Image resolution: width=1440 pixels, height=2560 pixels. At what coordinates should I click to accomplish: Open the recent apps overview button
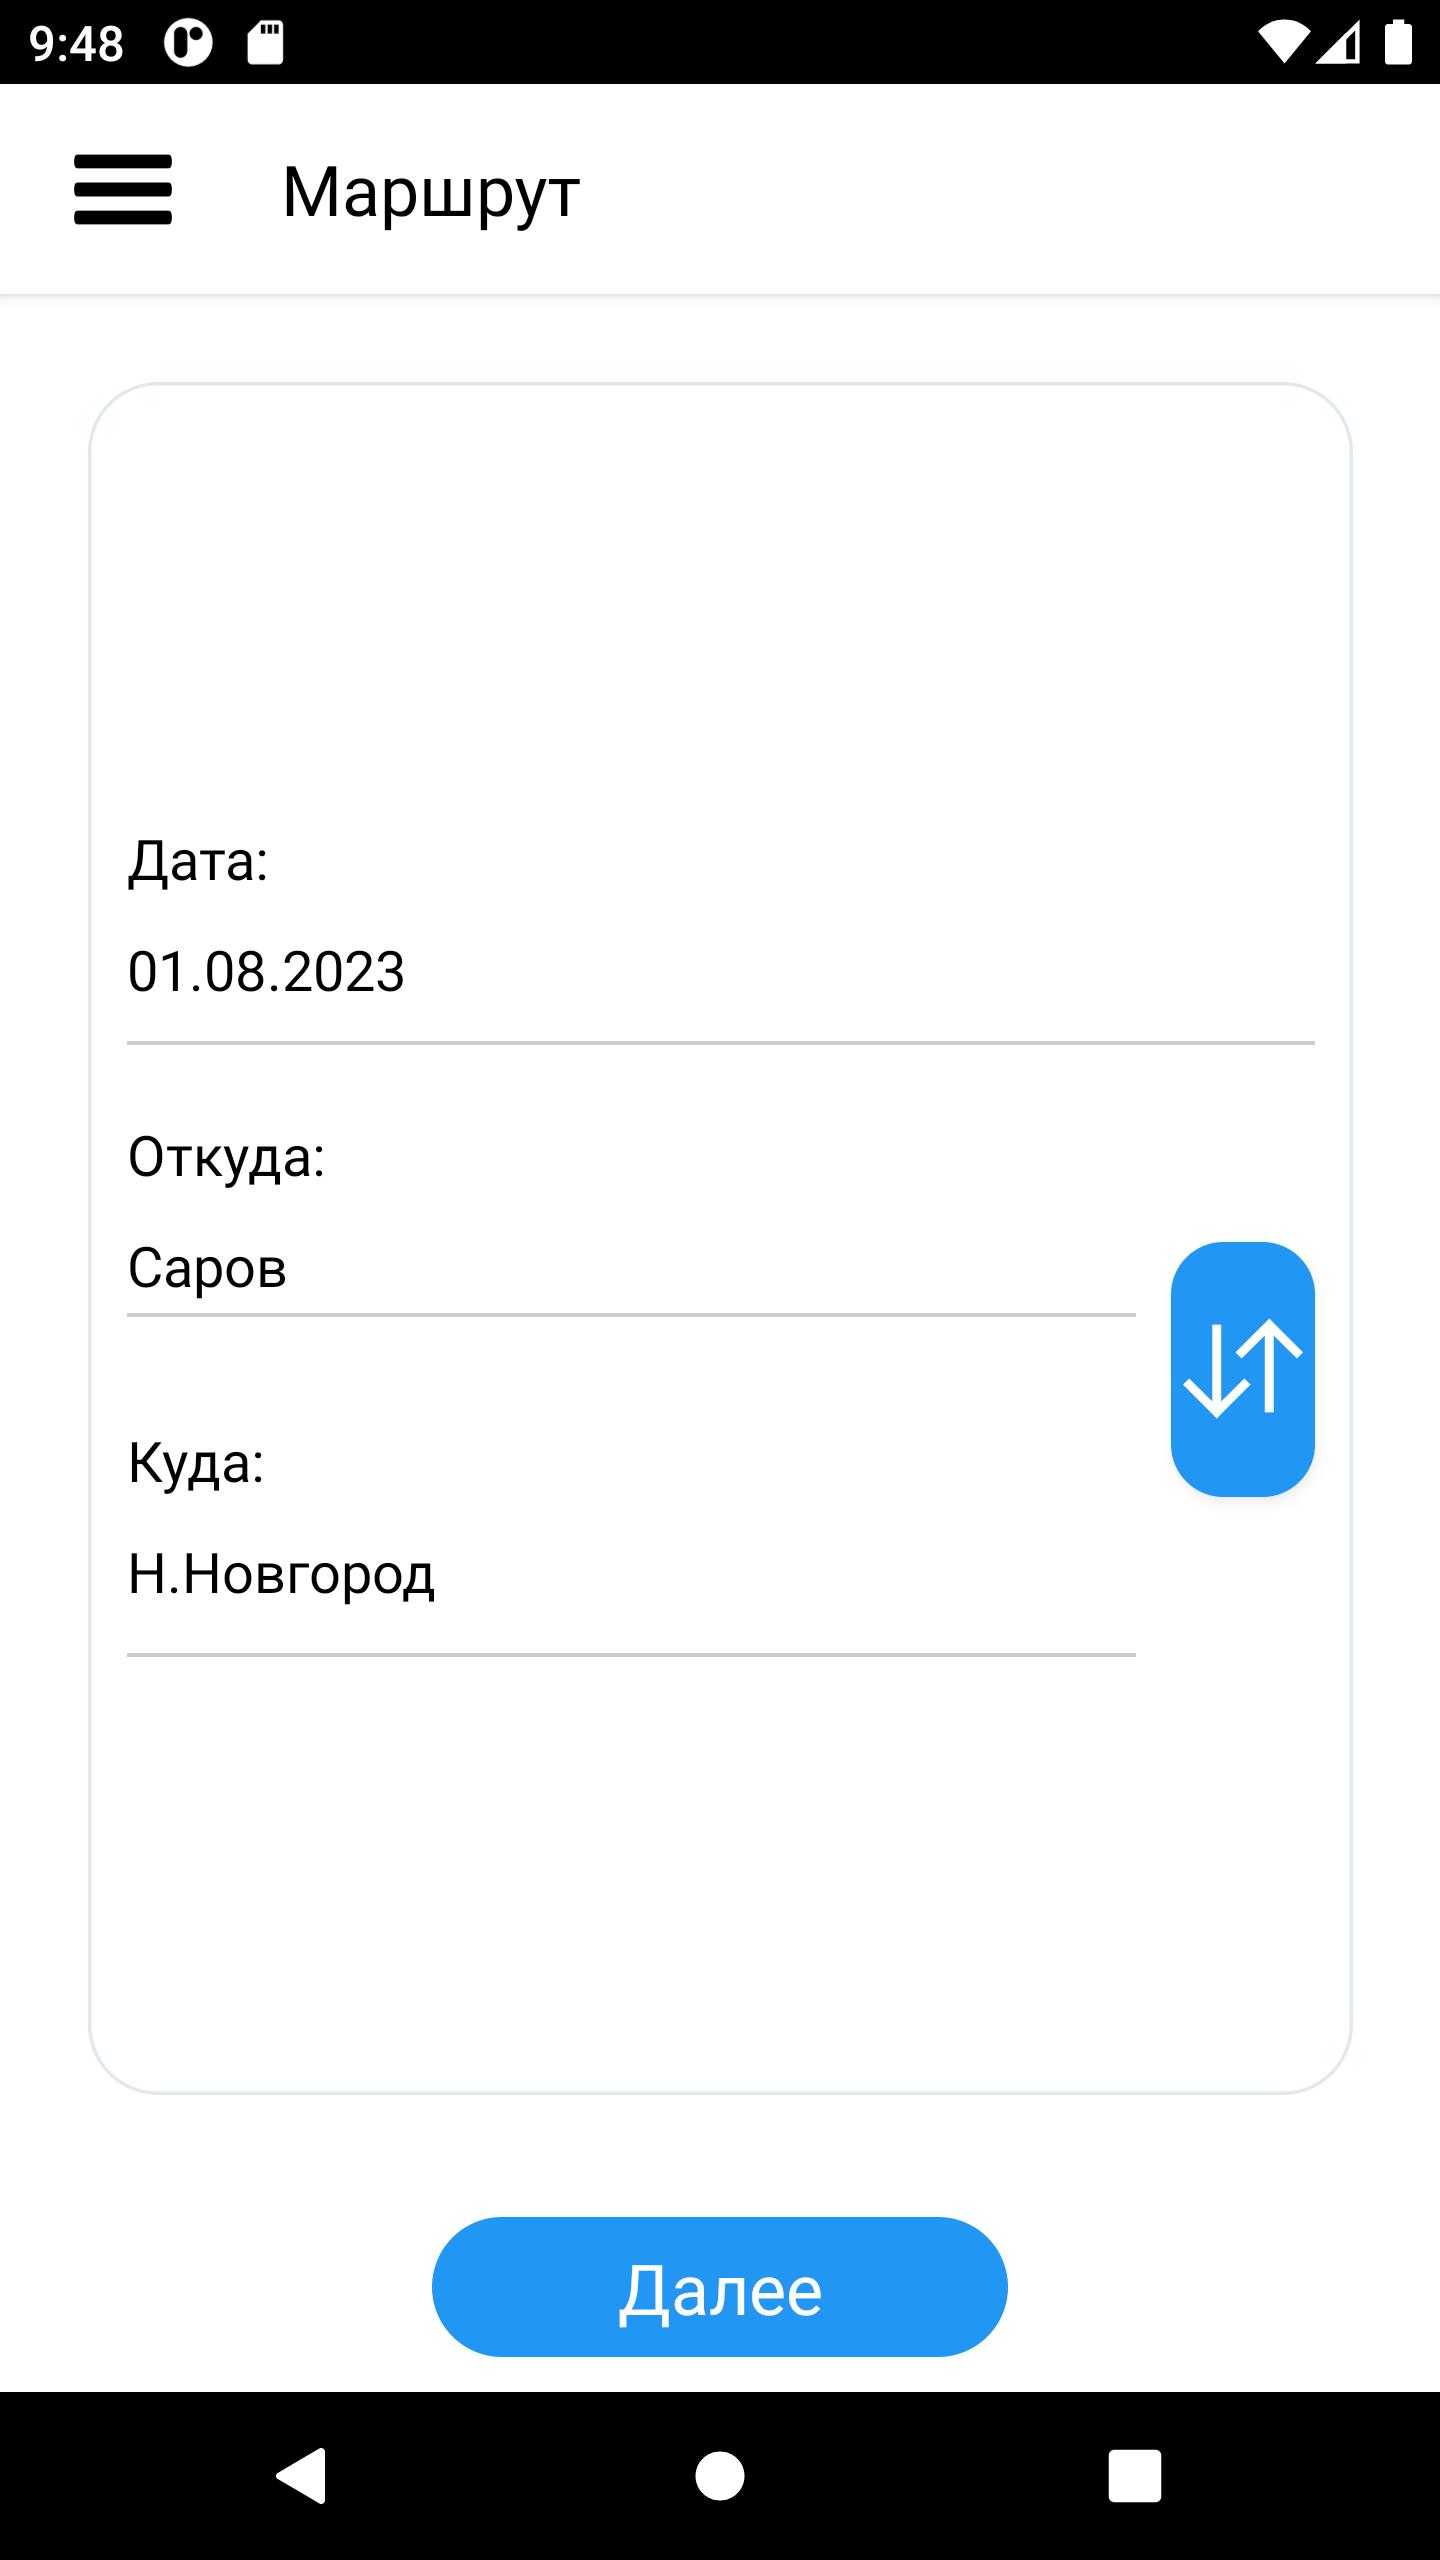pos(1134,2475)
